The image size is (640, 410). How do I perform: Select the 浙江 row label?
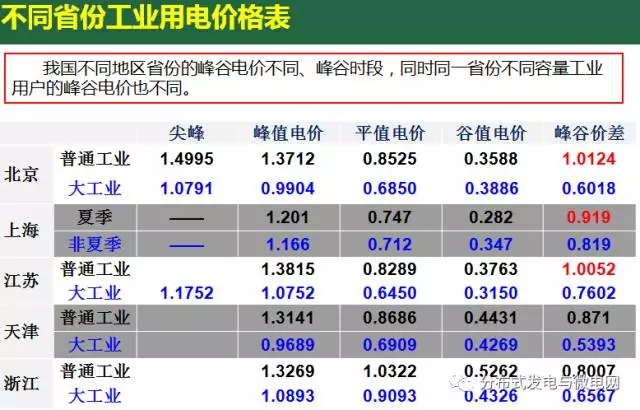click(22, 382)
